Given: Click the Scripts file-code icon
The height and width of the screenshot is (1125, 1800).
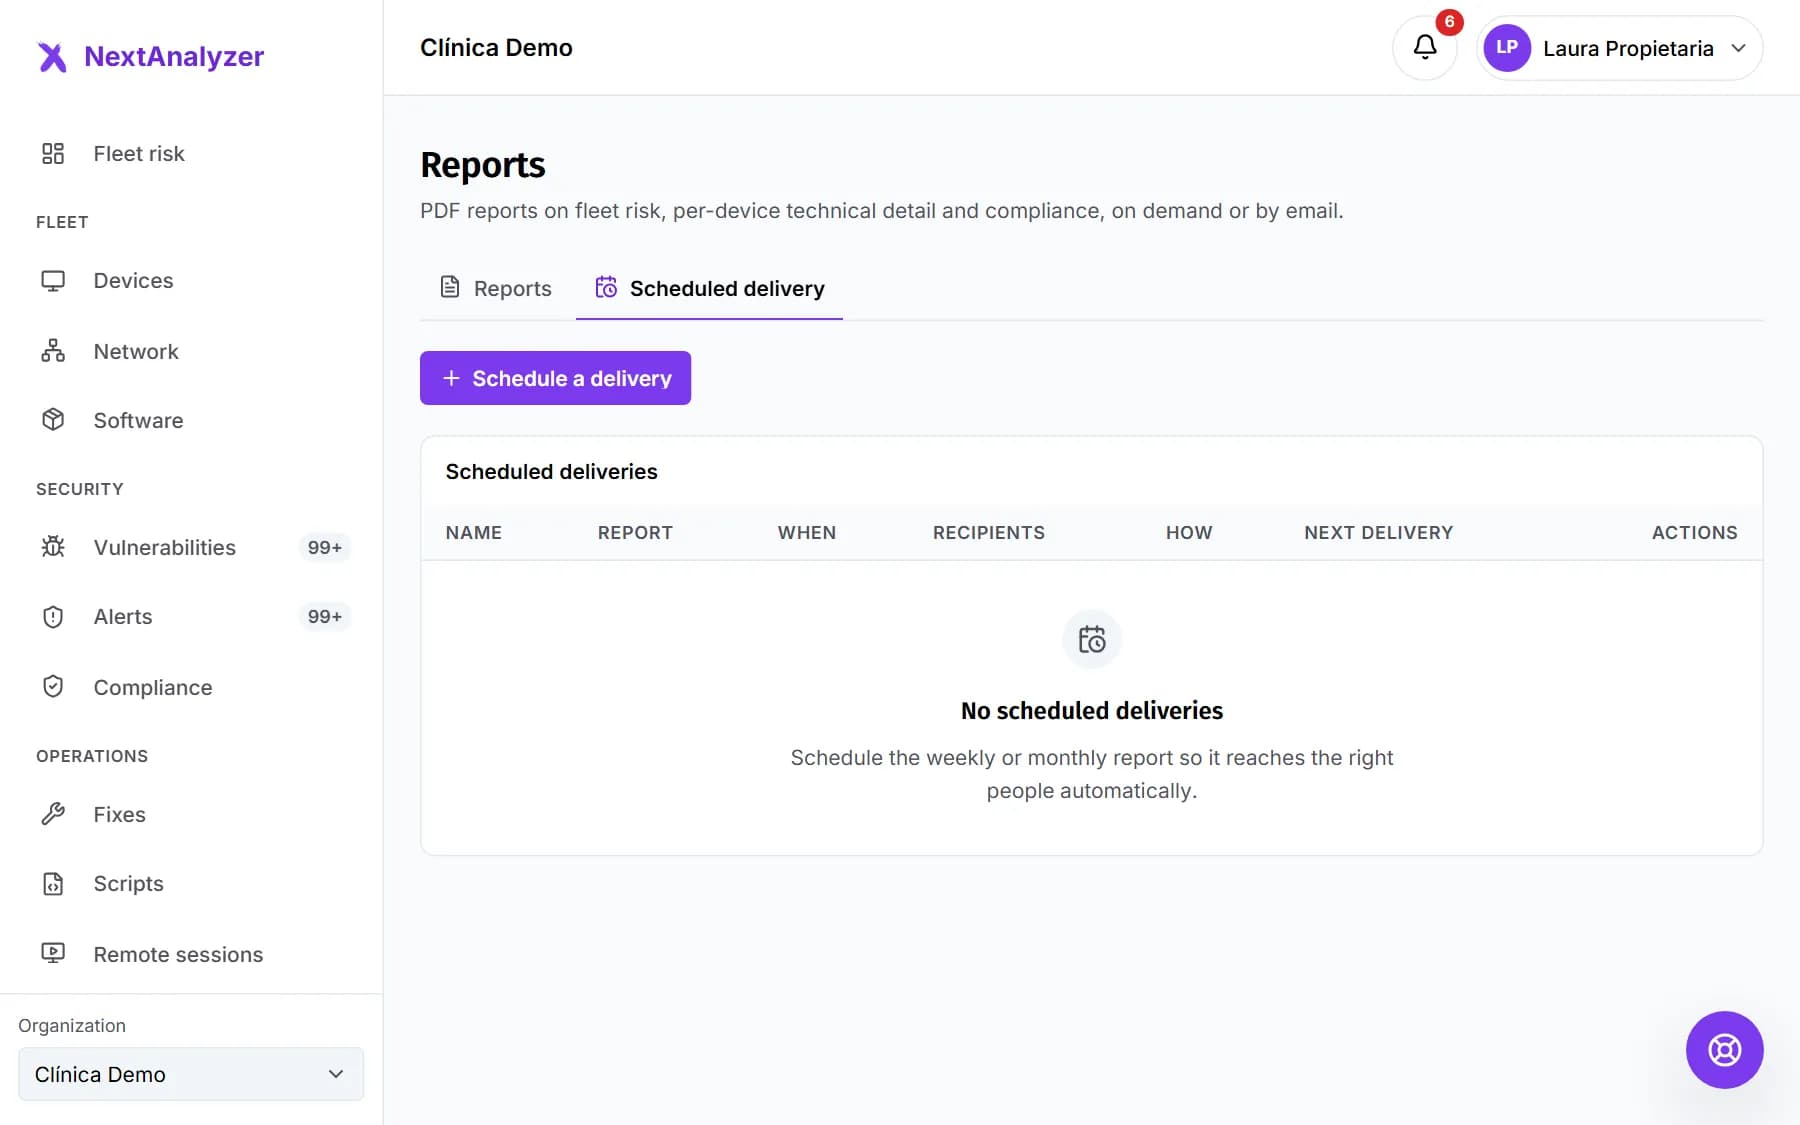Looking at the screenshot, I should click(x=53, y=884).
